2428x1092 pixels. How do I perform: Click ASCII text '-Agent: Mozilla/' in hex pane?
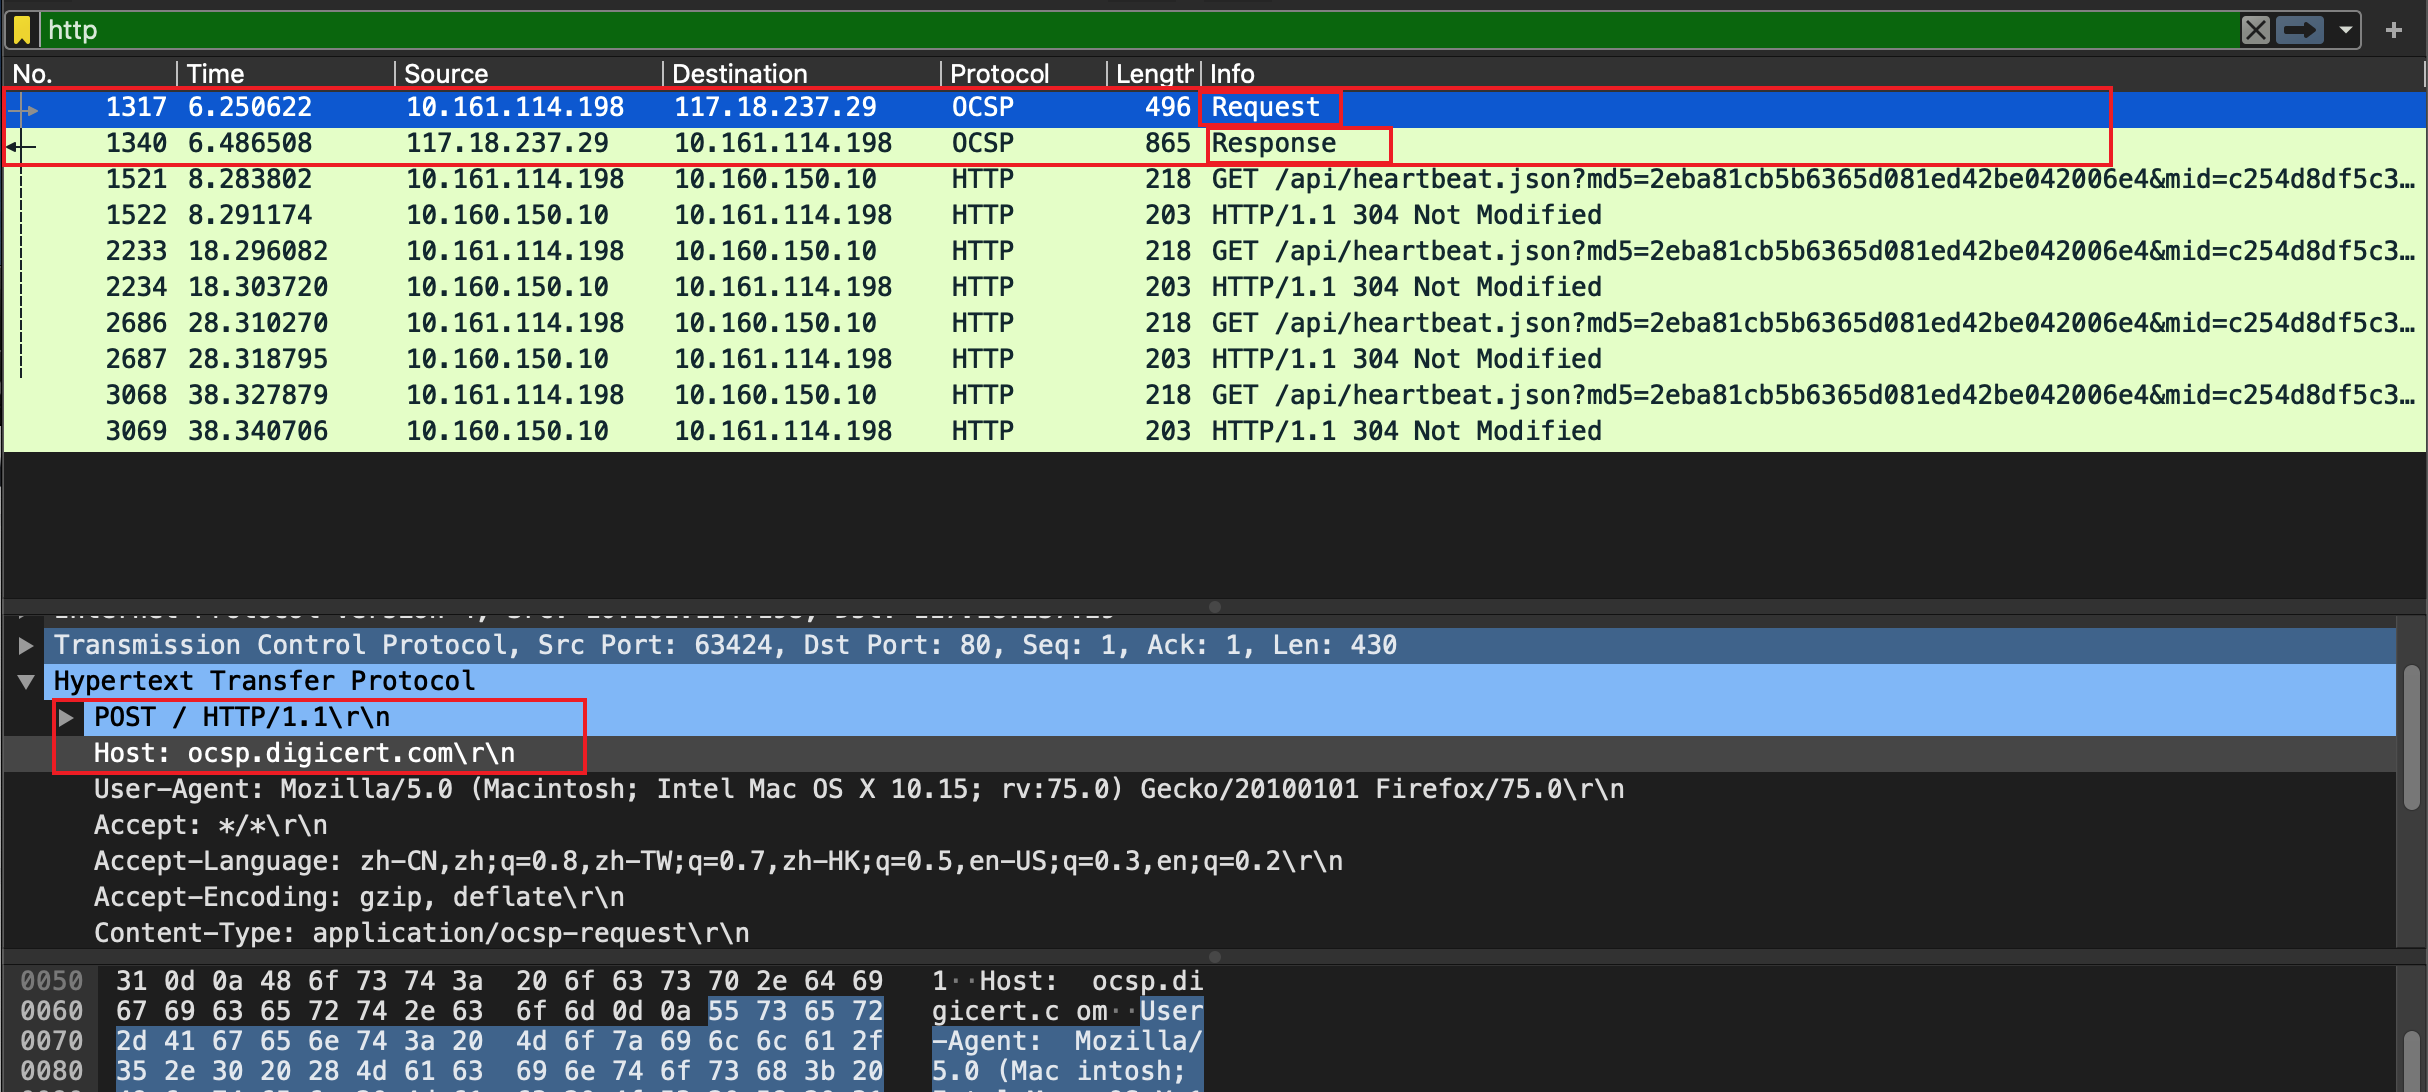point(1067,1041)
